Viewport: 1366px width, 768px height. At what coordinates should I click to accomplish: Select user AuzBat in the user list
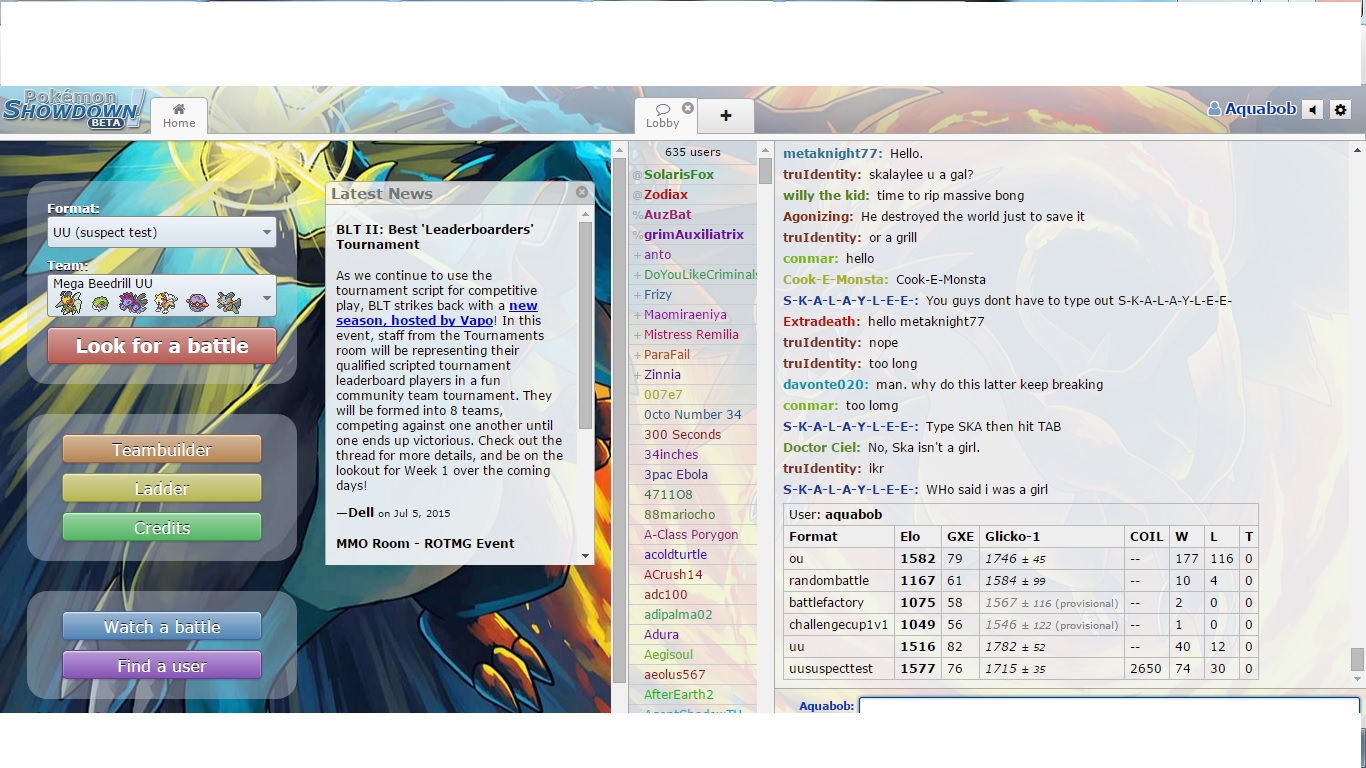pyautogui.click(x=668, y=215)
